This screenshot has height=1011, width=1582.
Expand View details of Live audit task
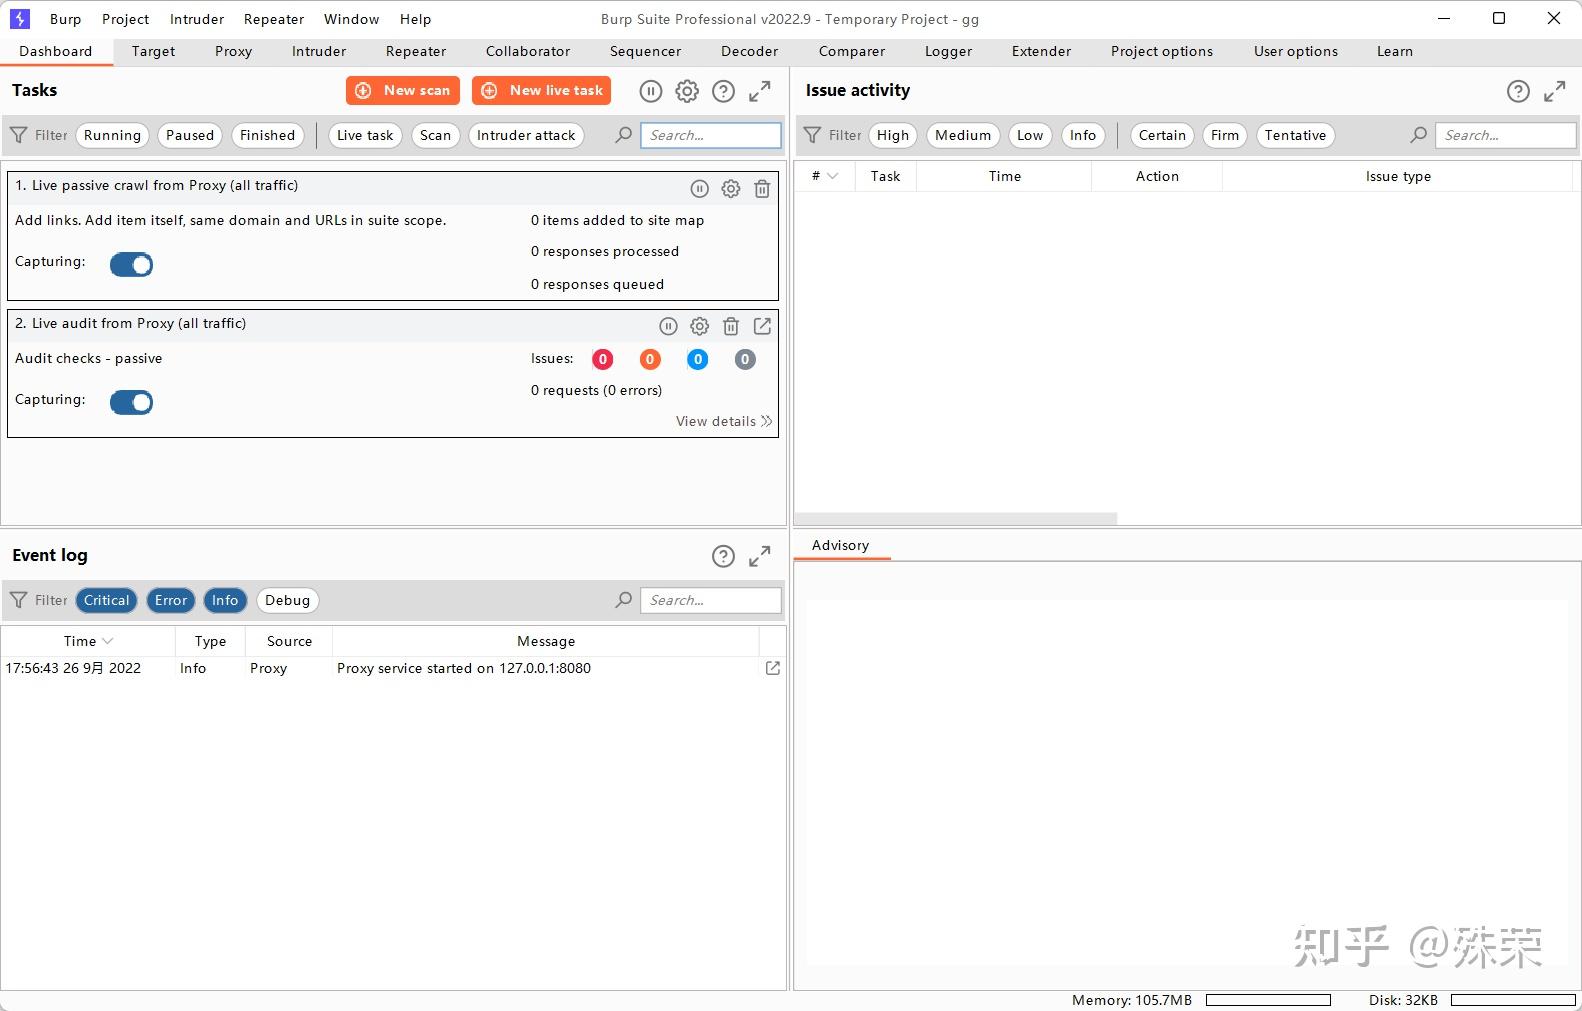(724, 421)
